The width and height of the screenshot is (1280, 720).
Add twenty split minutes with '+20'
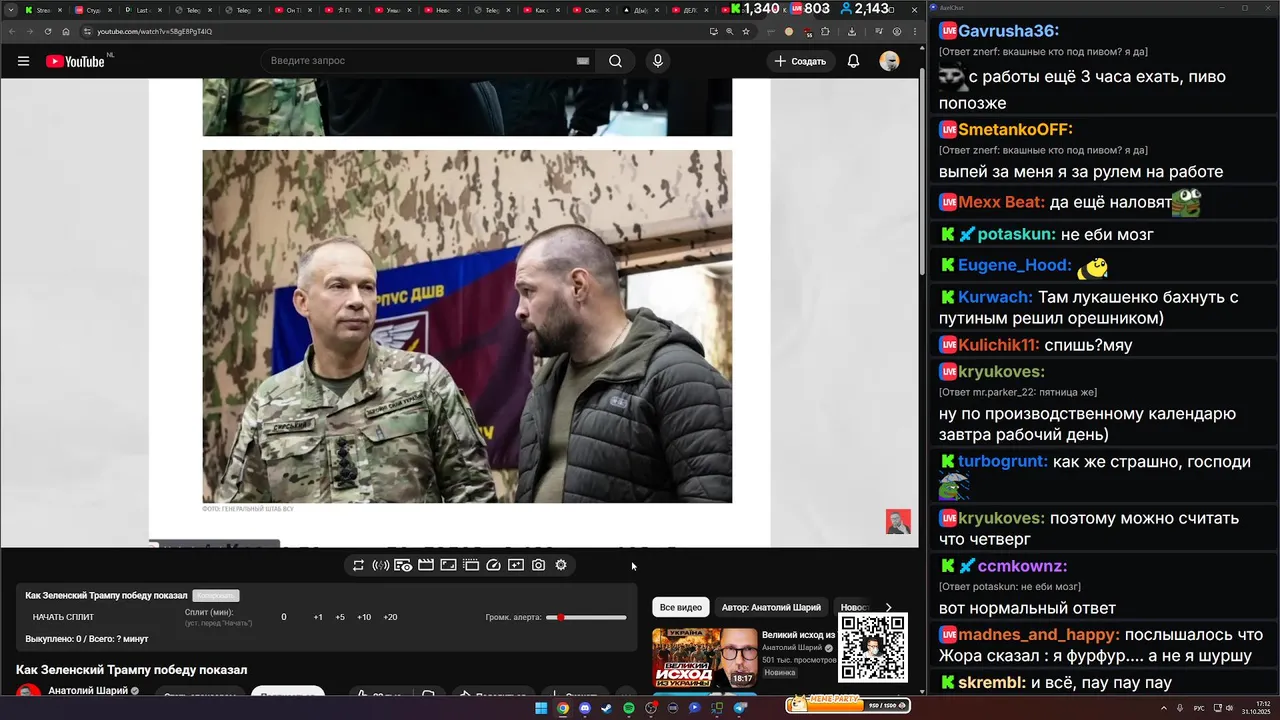tap(390, 617)
